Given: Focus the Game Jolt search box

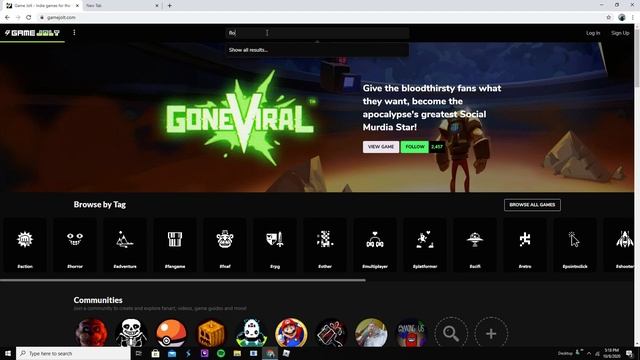Looking at the screenshot, I should pyautogui.click(x=317, y=33).
